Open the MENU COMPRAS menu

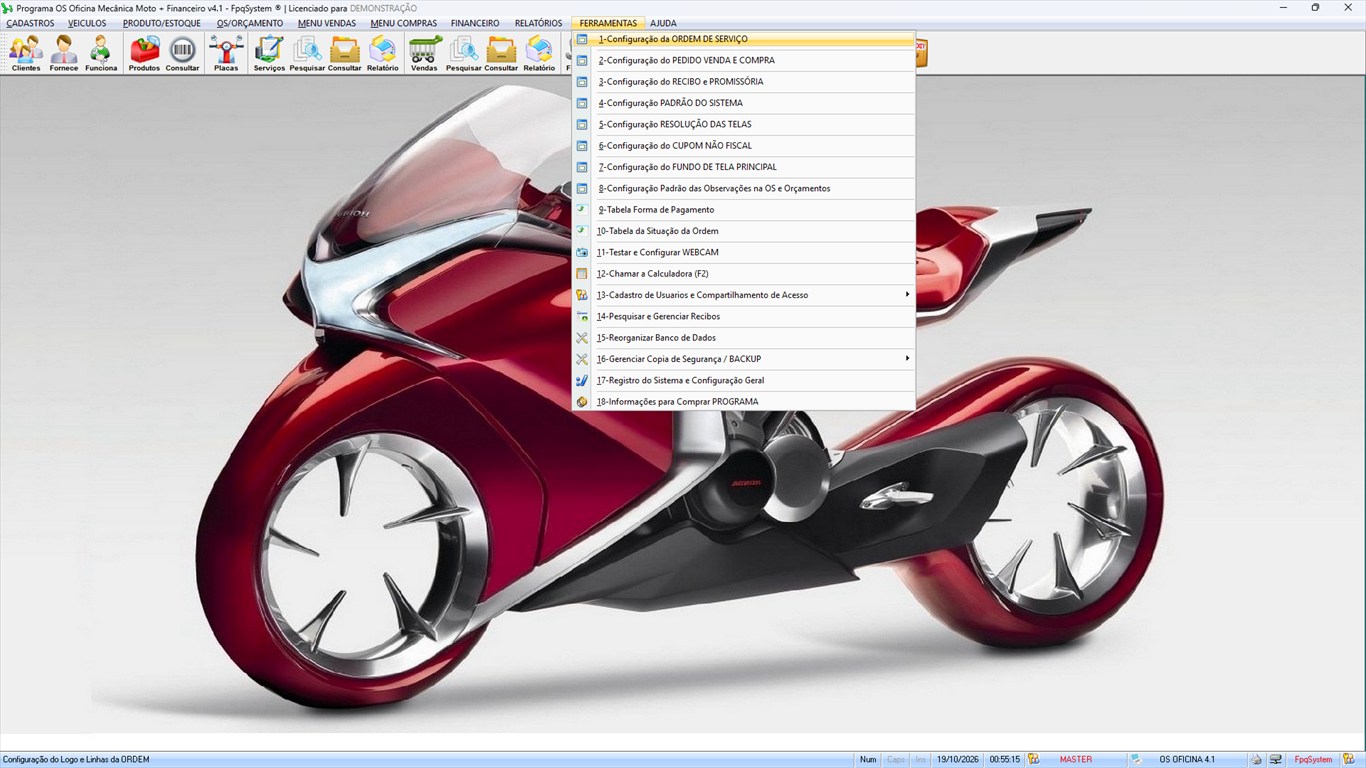click(x=403, y=23)
